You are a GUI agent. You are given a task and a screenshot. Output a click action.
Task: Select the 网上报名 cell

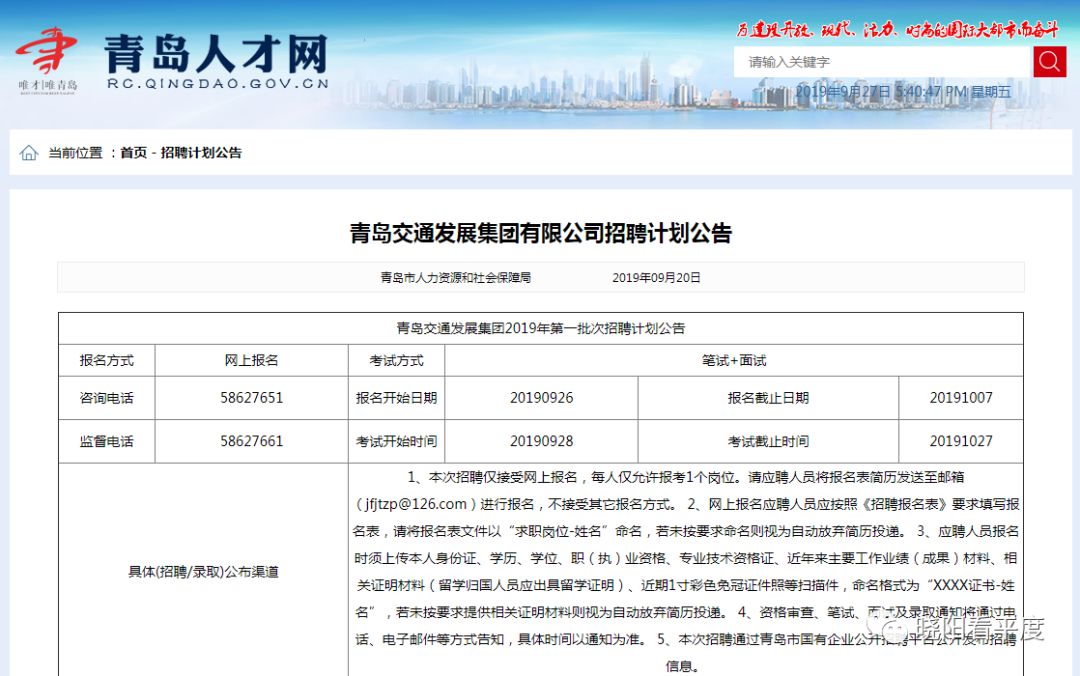point(251,360)
